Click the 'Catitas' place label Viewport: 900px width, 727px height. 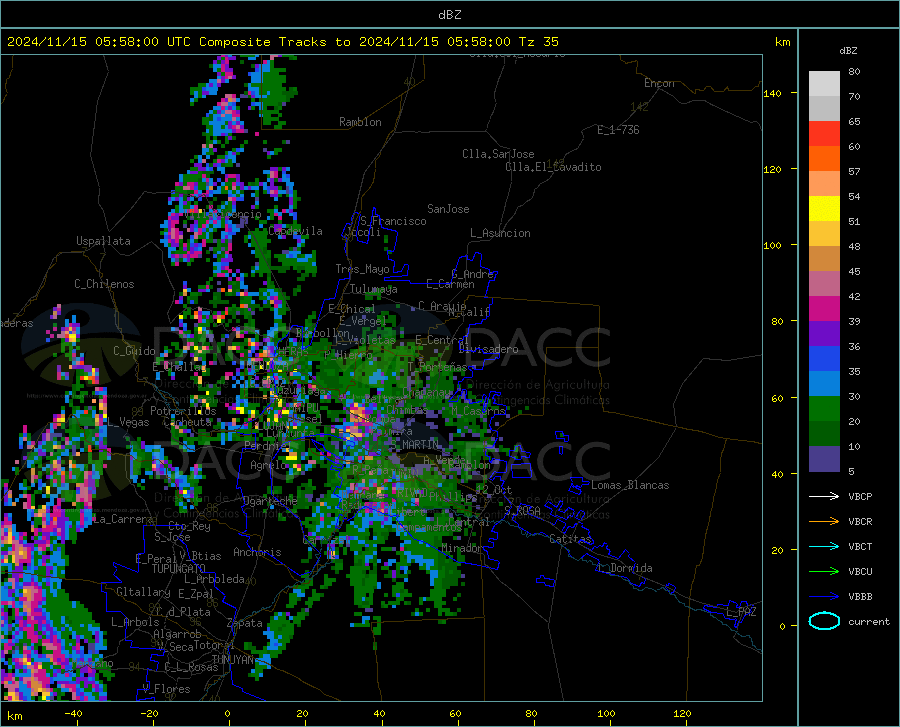[x=570, y=539]
